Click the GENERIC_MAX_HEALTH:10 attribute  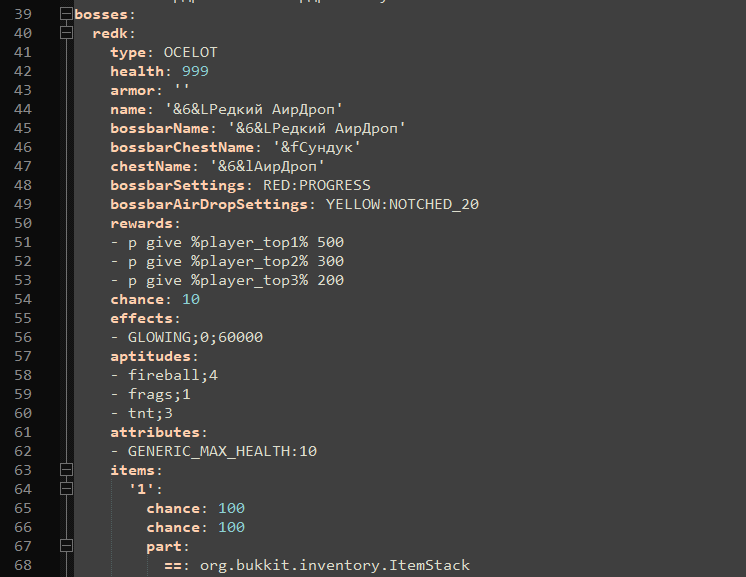click(x=222, y=451)
